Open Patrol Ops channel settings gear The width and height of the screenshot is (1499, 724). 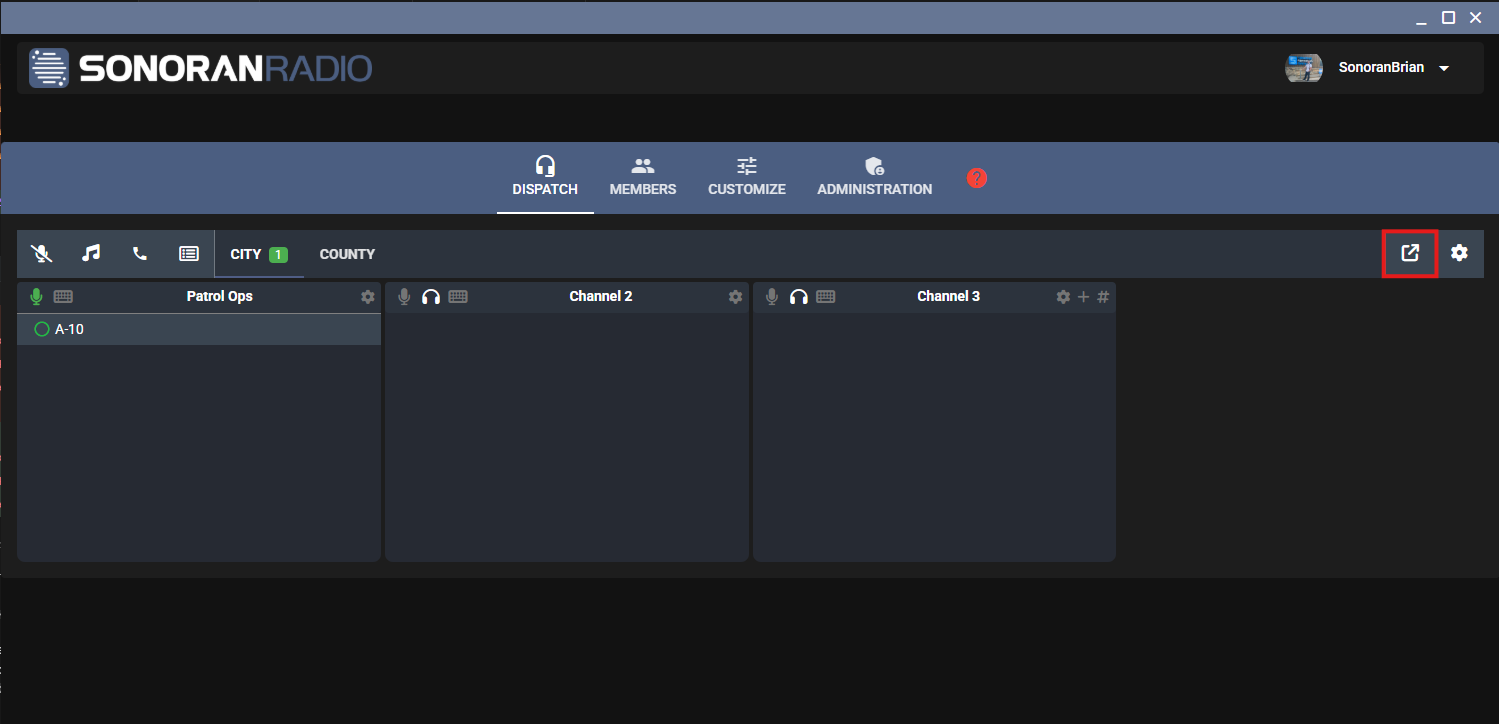tap(367, 297)
